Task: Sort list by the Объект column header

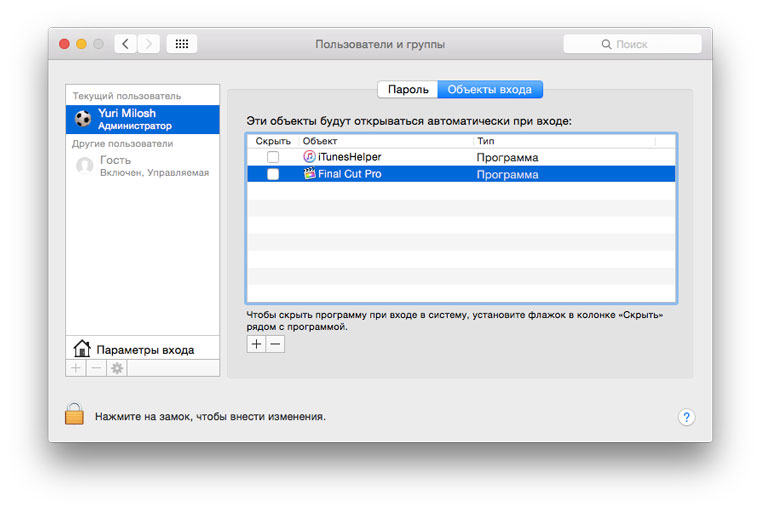Action: [385, 141]
